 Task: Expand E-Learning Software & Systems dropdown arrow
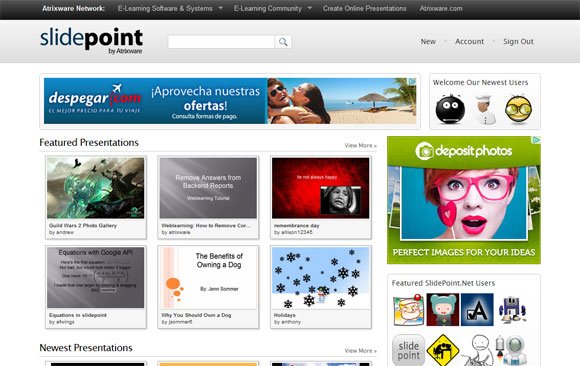220,8
